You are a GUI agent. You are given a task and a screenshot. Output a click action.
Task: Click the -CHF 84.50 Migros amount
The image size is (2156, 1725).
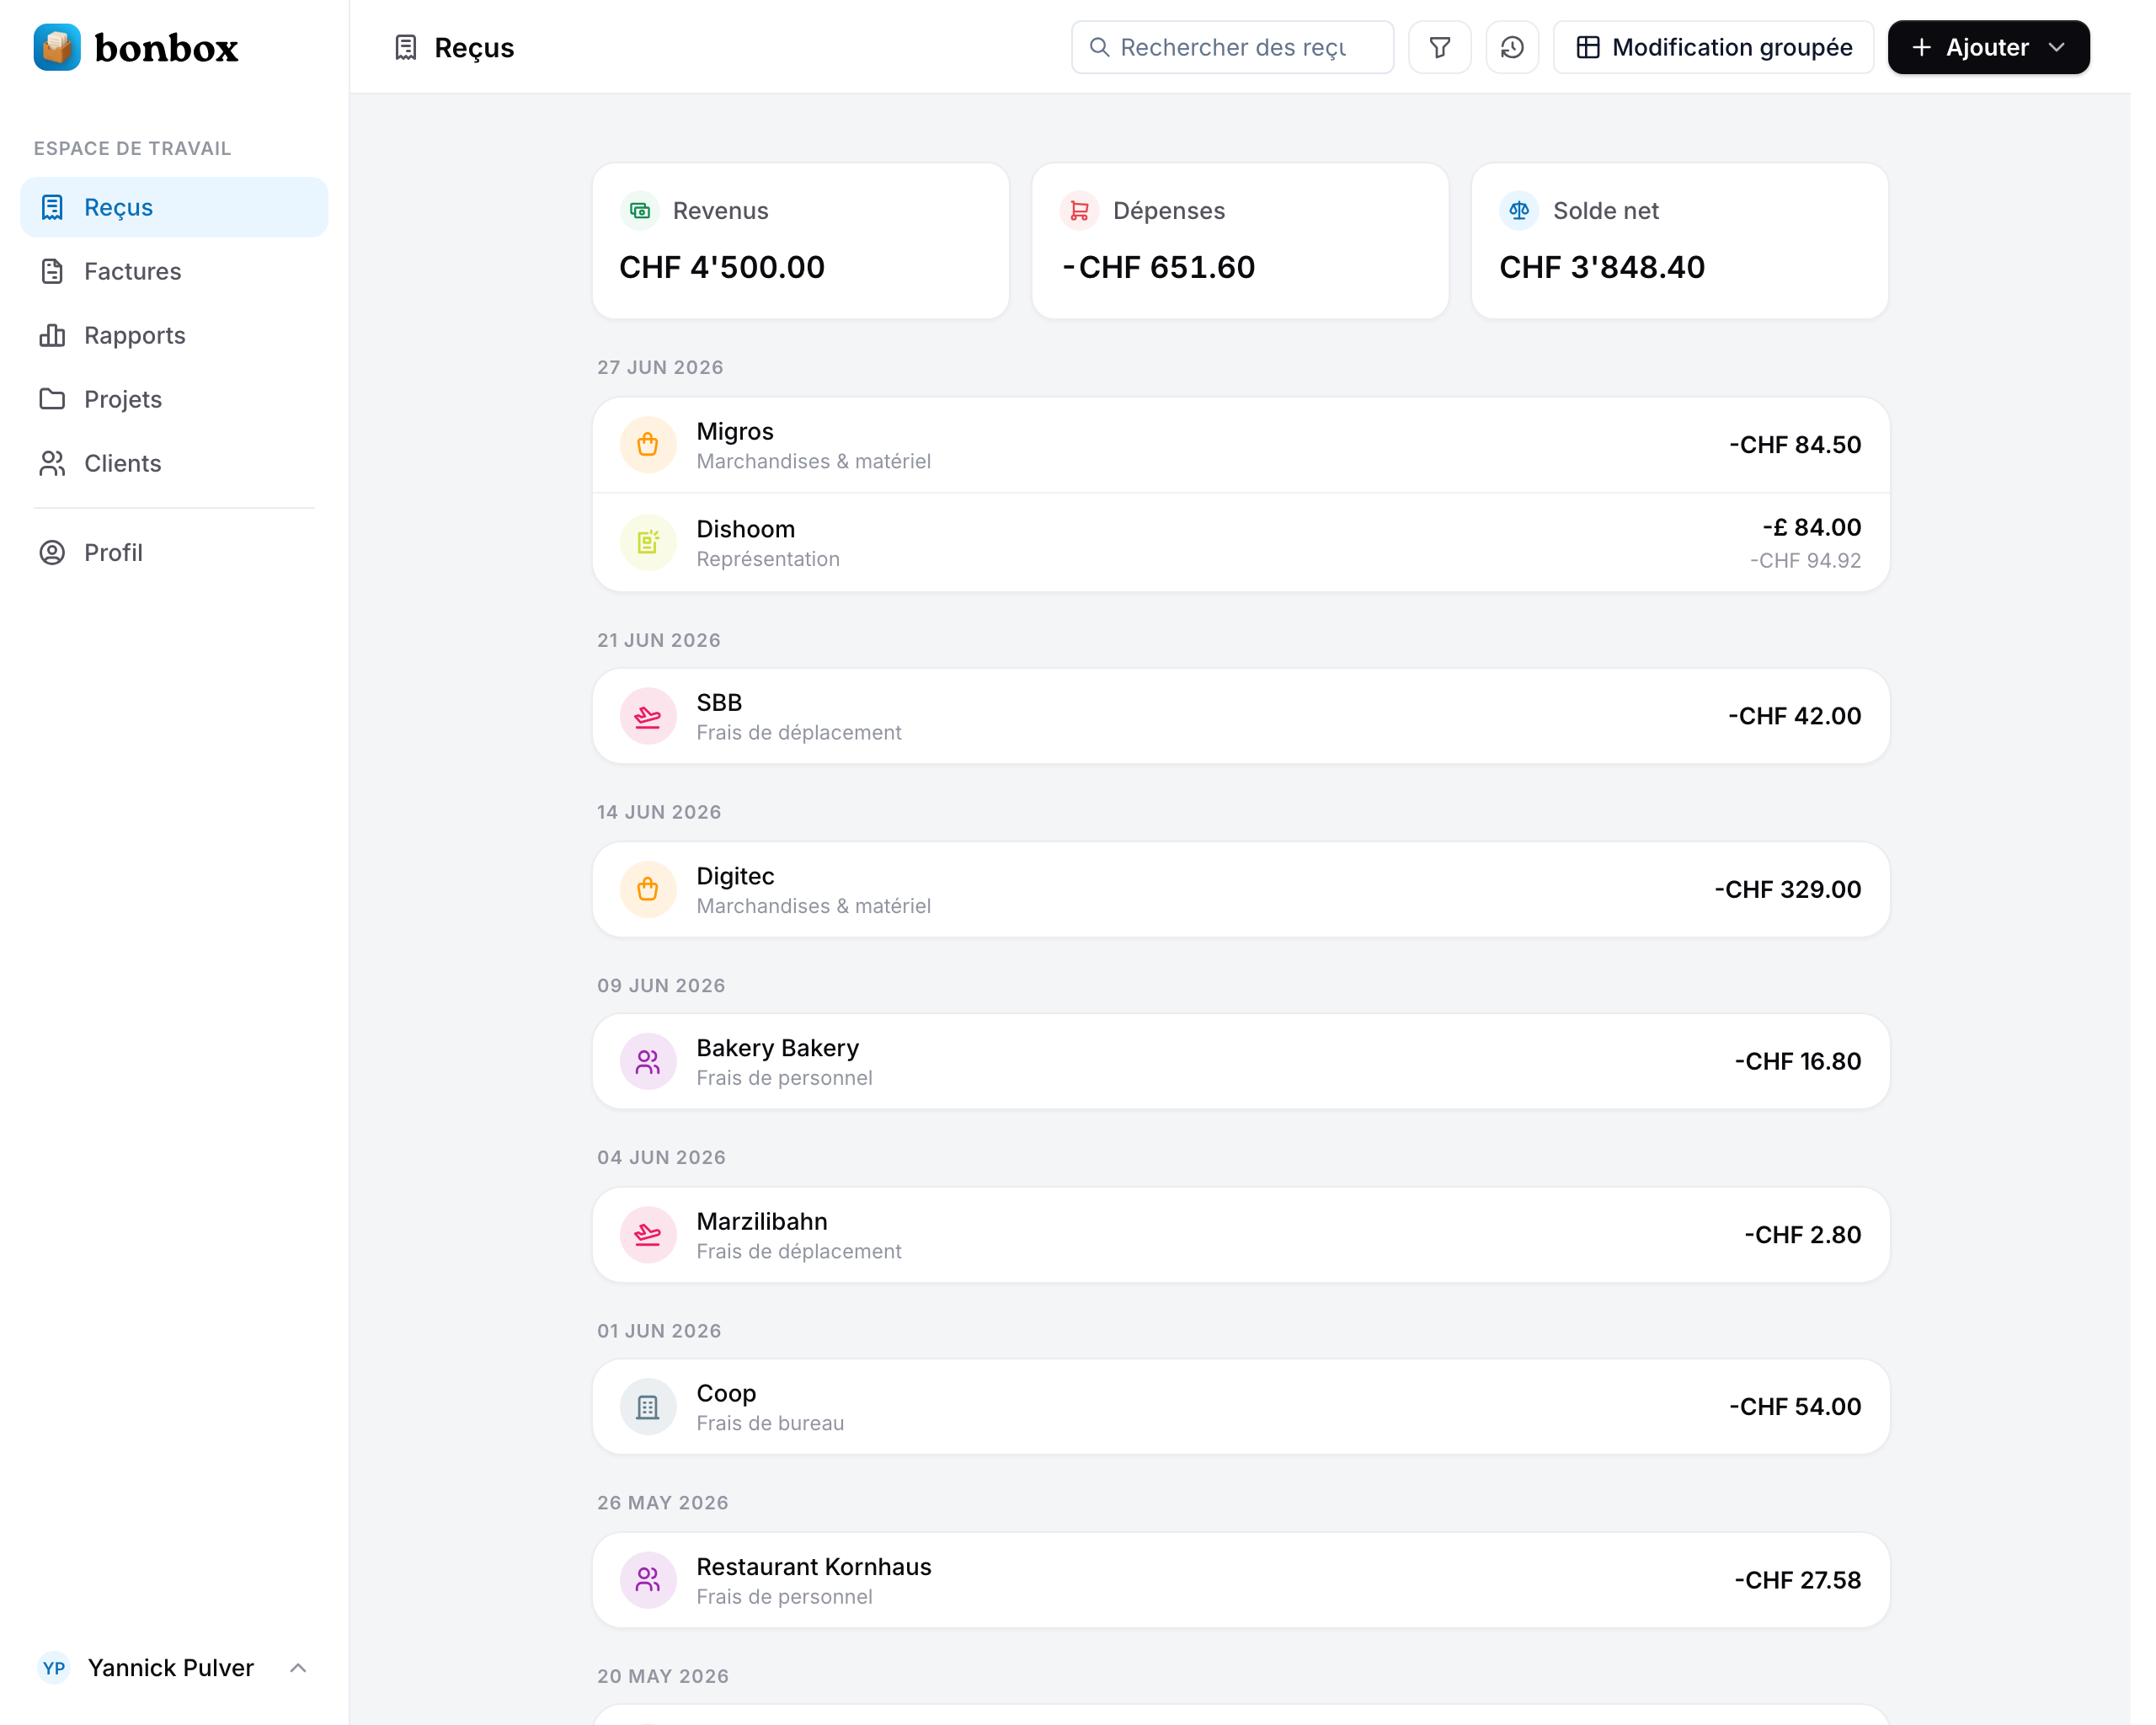1795,445
